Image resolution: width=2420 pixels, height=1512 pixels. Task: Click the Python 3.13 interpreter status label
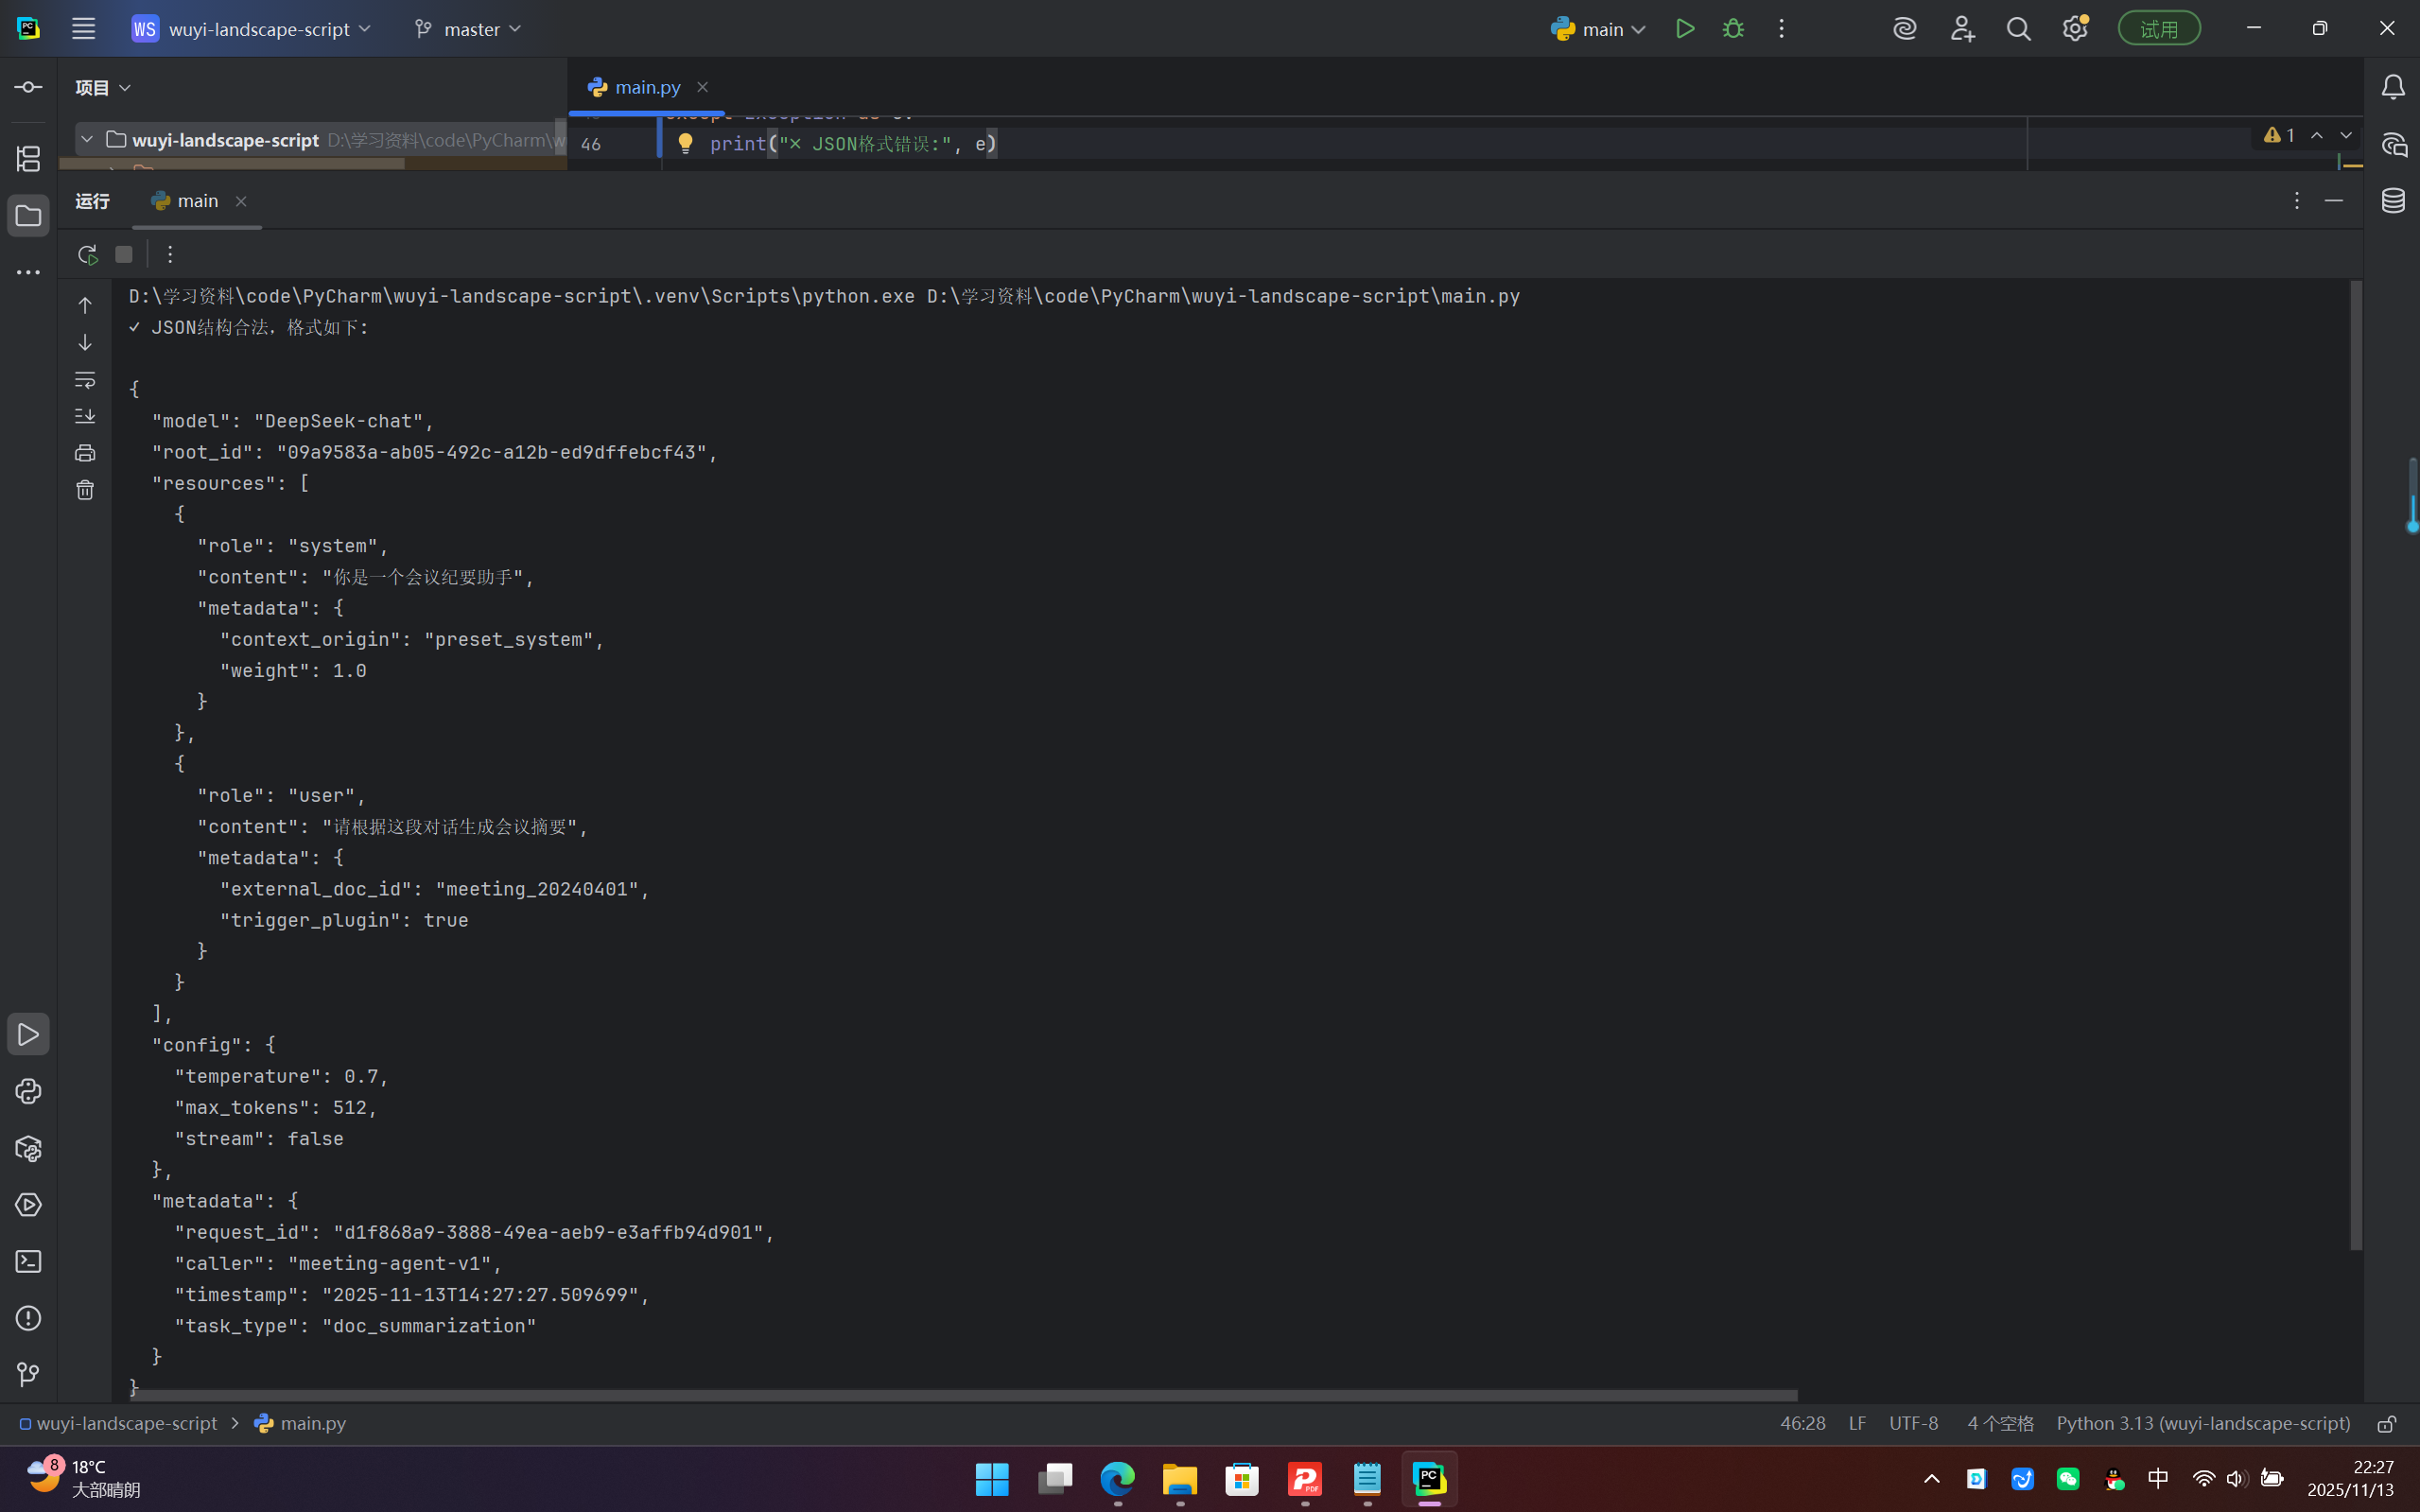point(2202,1424)
